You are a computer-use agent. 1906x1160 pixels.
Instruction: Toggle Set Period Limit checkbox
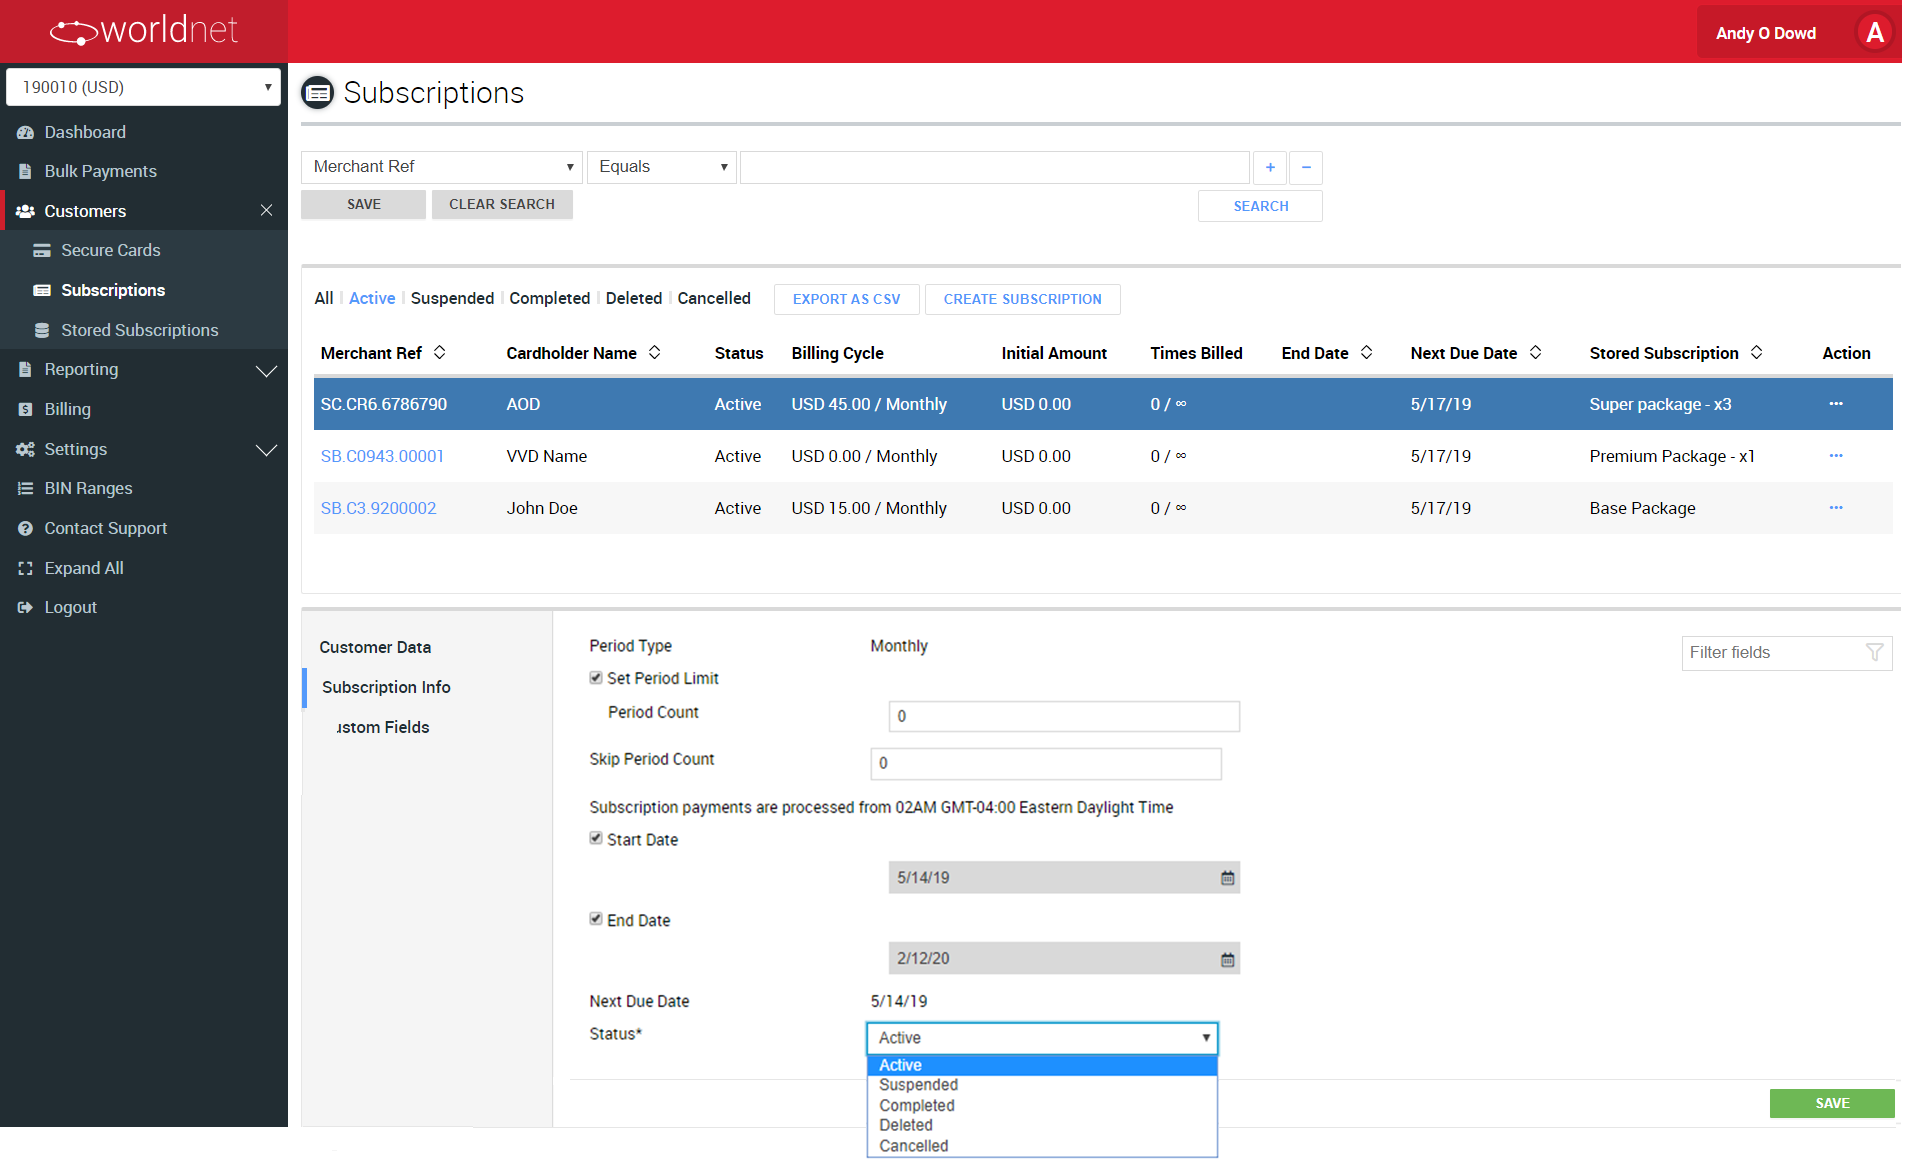[x=596, y=678]
